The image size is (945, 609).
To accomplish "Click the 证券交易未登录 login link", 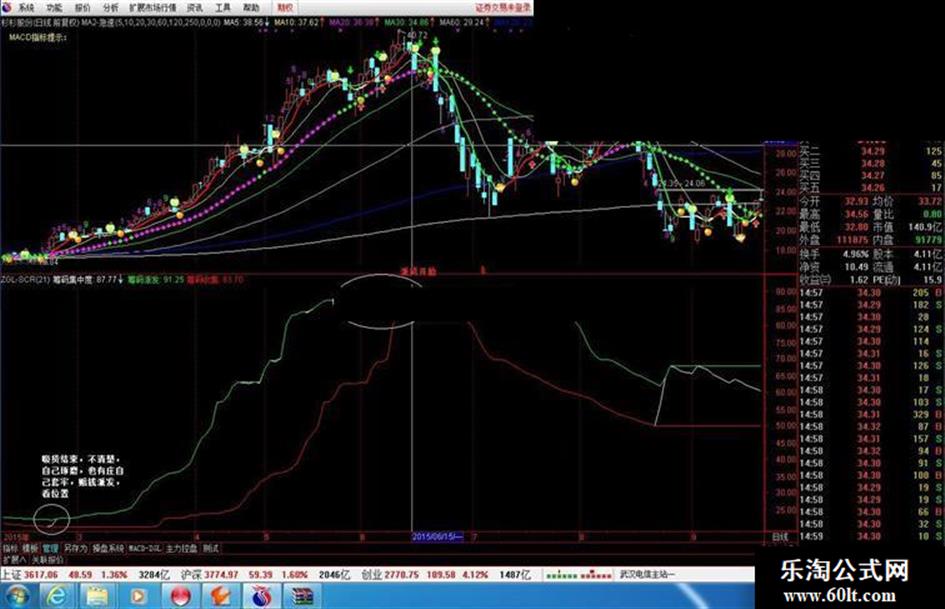I will [x=504, y=8].
